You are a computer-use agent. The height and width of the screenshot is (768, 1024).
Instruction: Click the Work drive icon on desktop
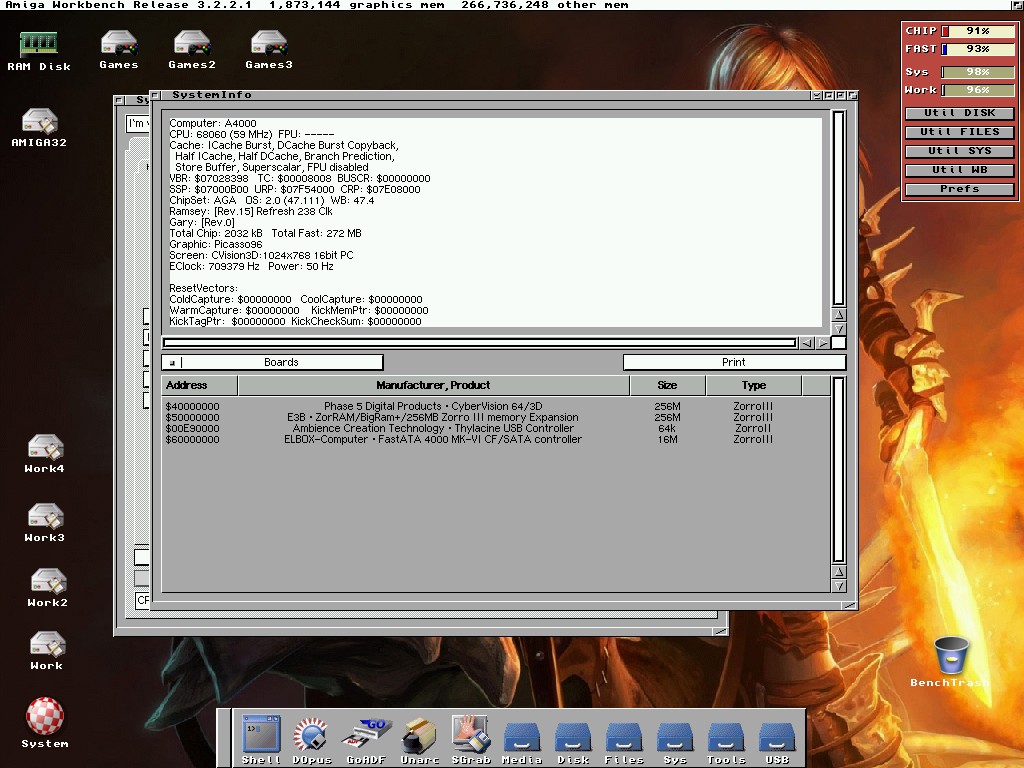pyautogui.click(x=46, y=650)
